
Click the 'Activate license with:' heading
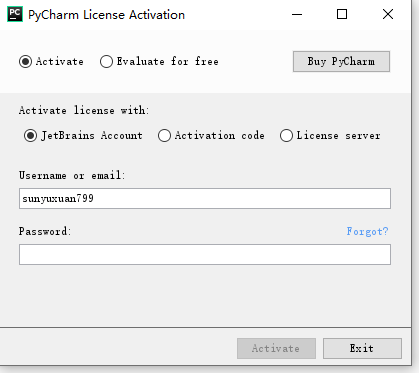tap(84, 110)
